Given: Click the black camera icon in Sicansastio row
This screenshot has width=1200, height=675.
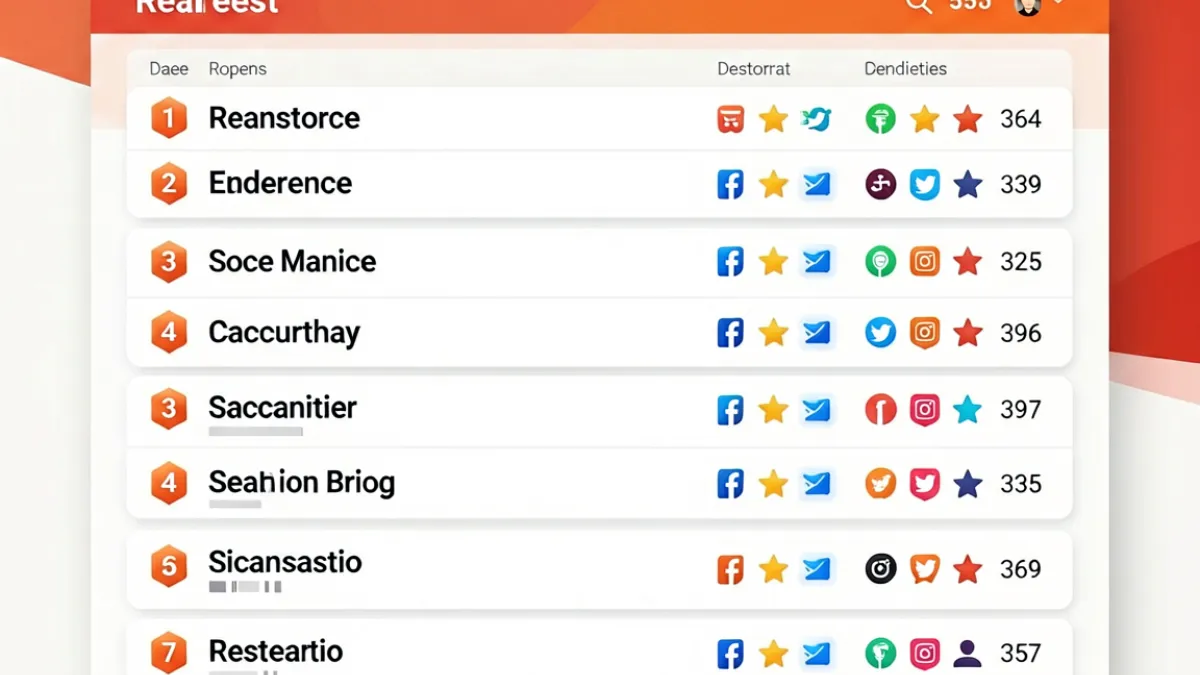Looking at the screenshot, I should (x=881, y=569).
